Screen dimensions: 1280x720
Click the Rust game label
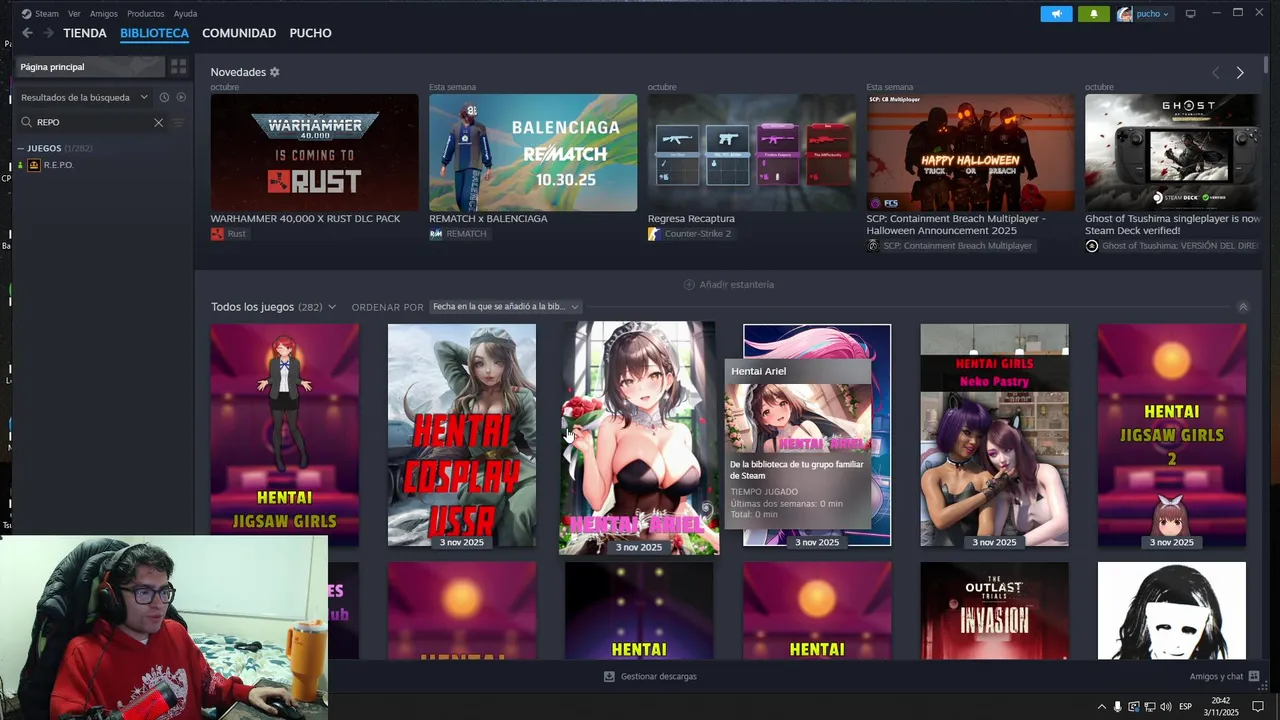pos(228,234)
